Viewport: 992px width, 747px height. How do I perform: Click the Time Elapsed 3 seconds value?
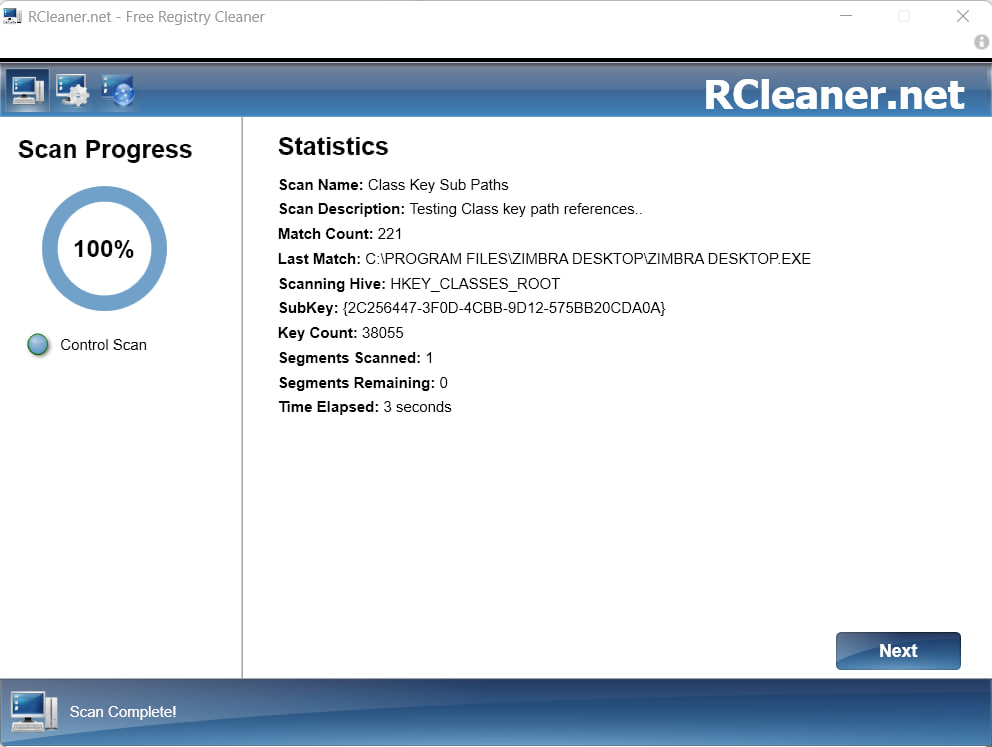click(418, 407)
